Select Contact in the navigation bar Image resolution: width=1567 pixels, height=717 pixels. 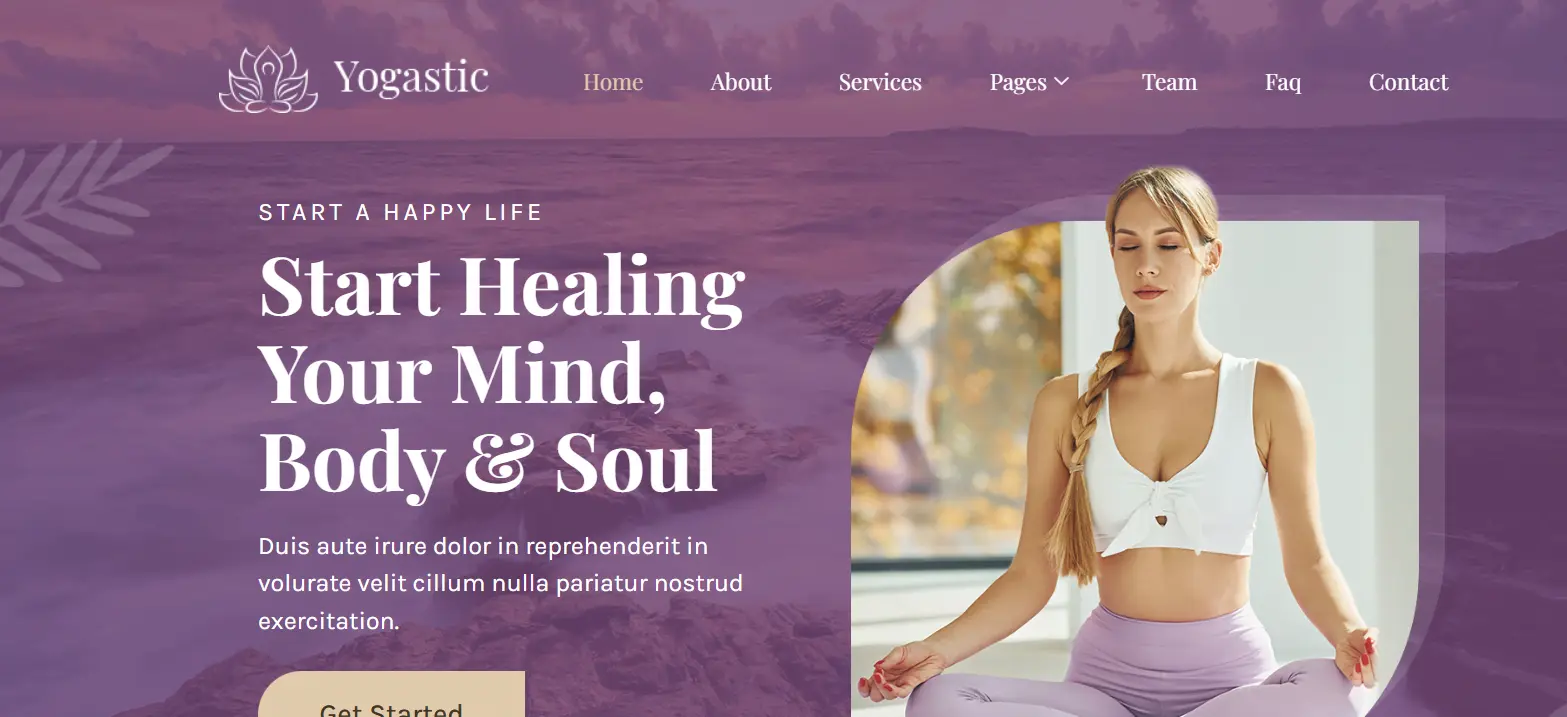point(1408,82)
